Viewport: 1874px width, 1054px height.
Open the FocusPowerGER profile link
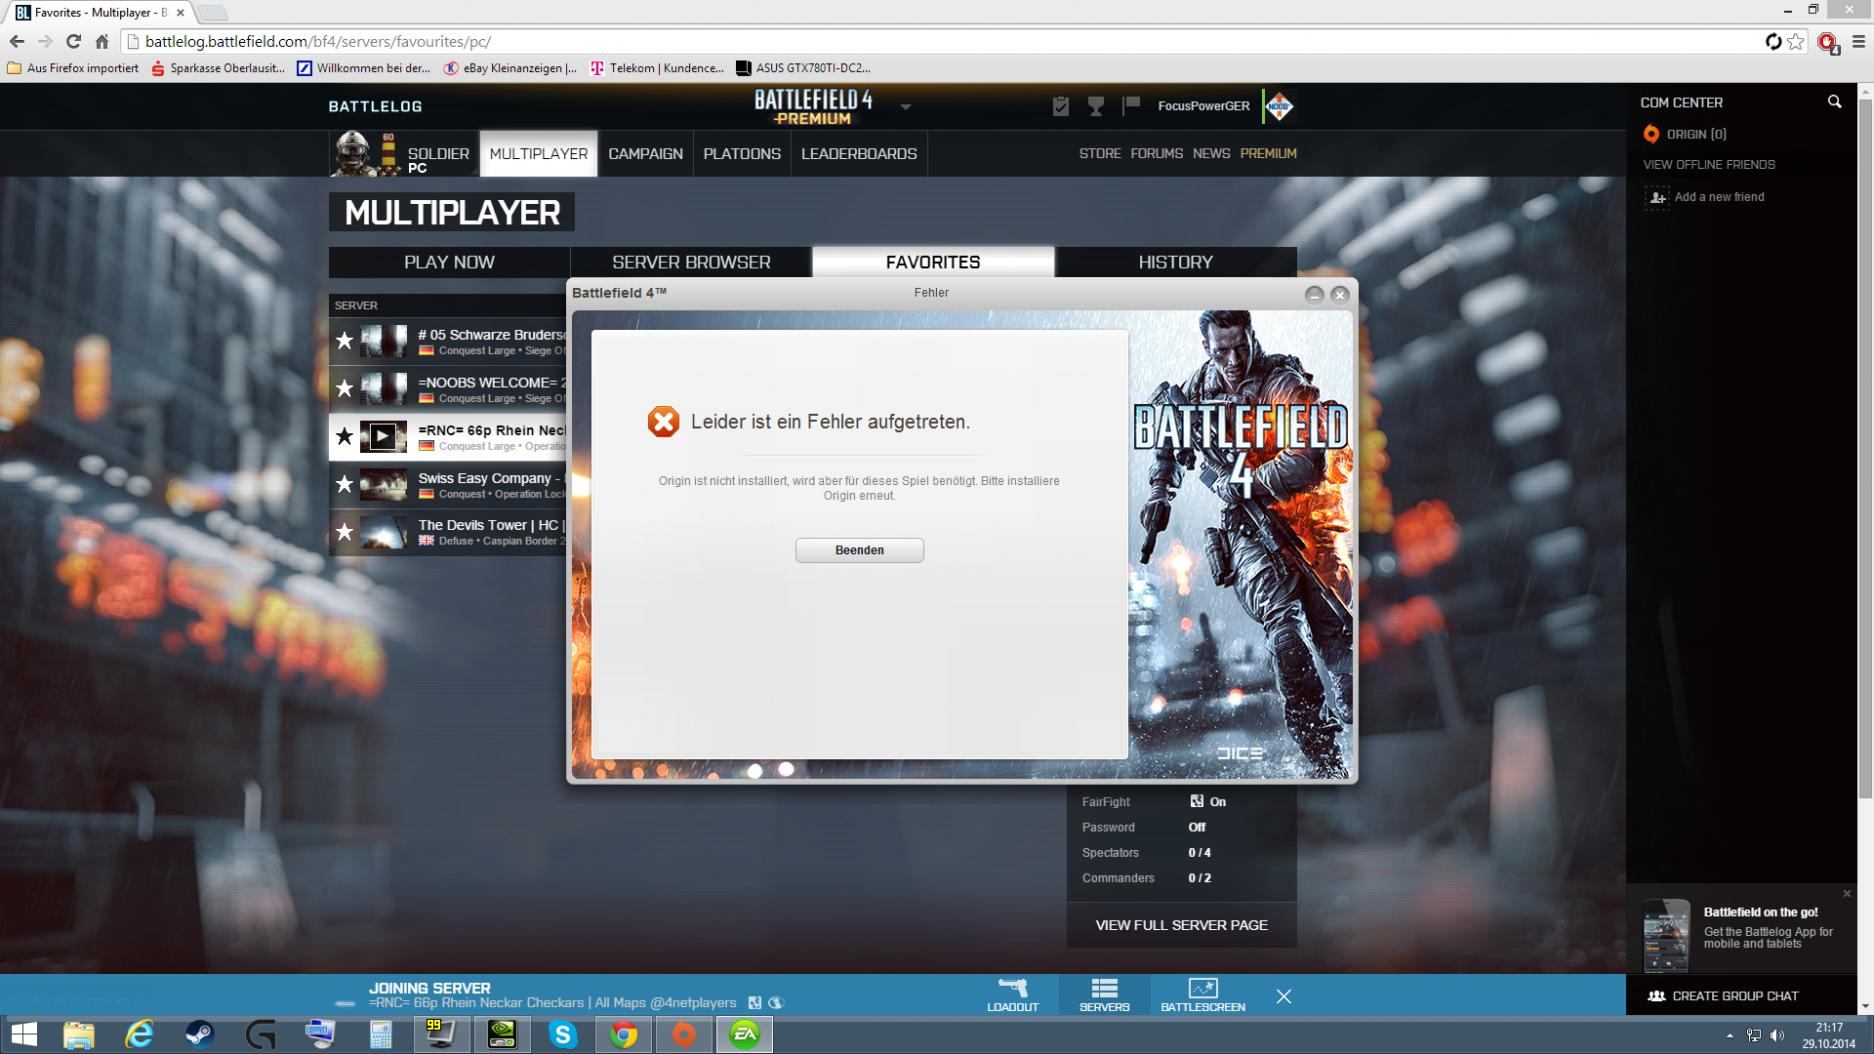(1203, 106)
